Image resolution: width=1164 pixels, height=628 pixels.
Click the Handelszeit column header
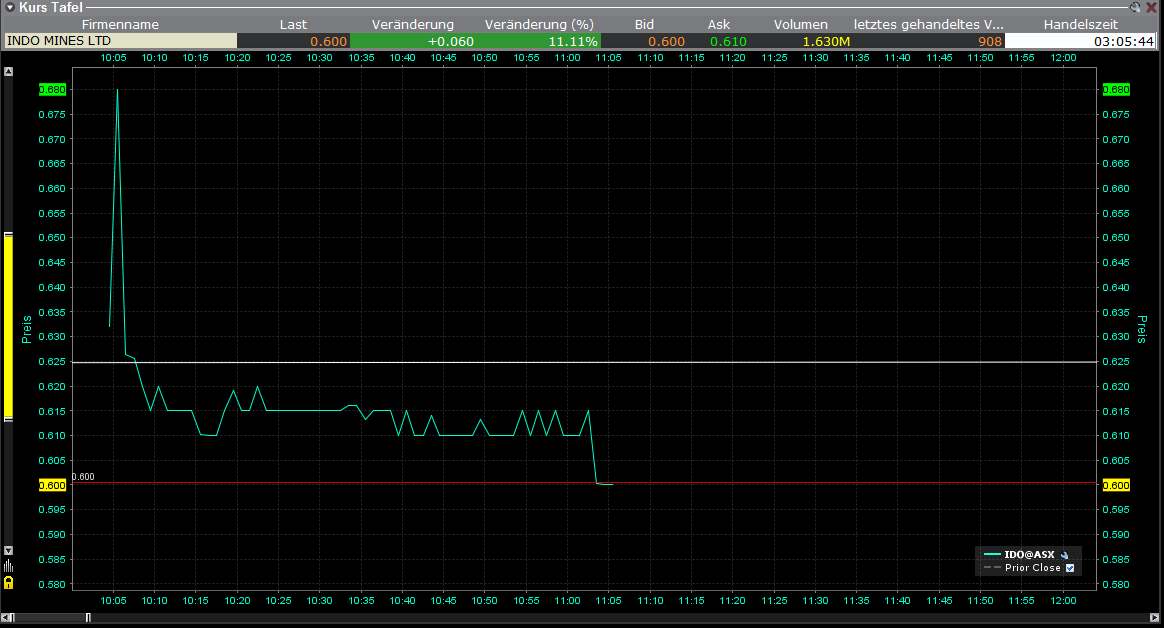point(1081,24)
